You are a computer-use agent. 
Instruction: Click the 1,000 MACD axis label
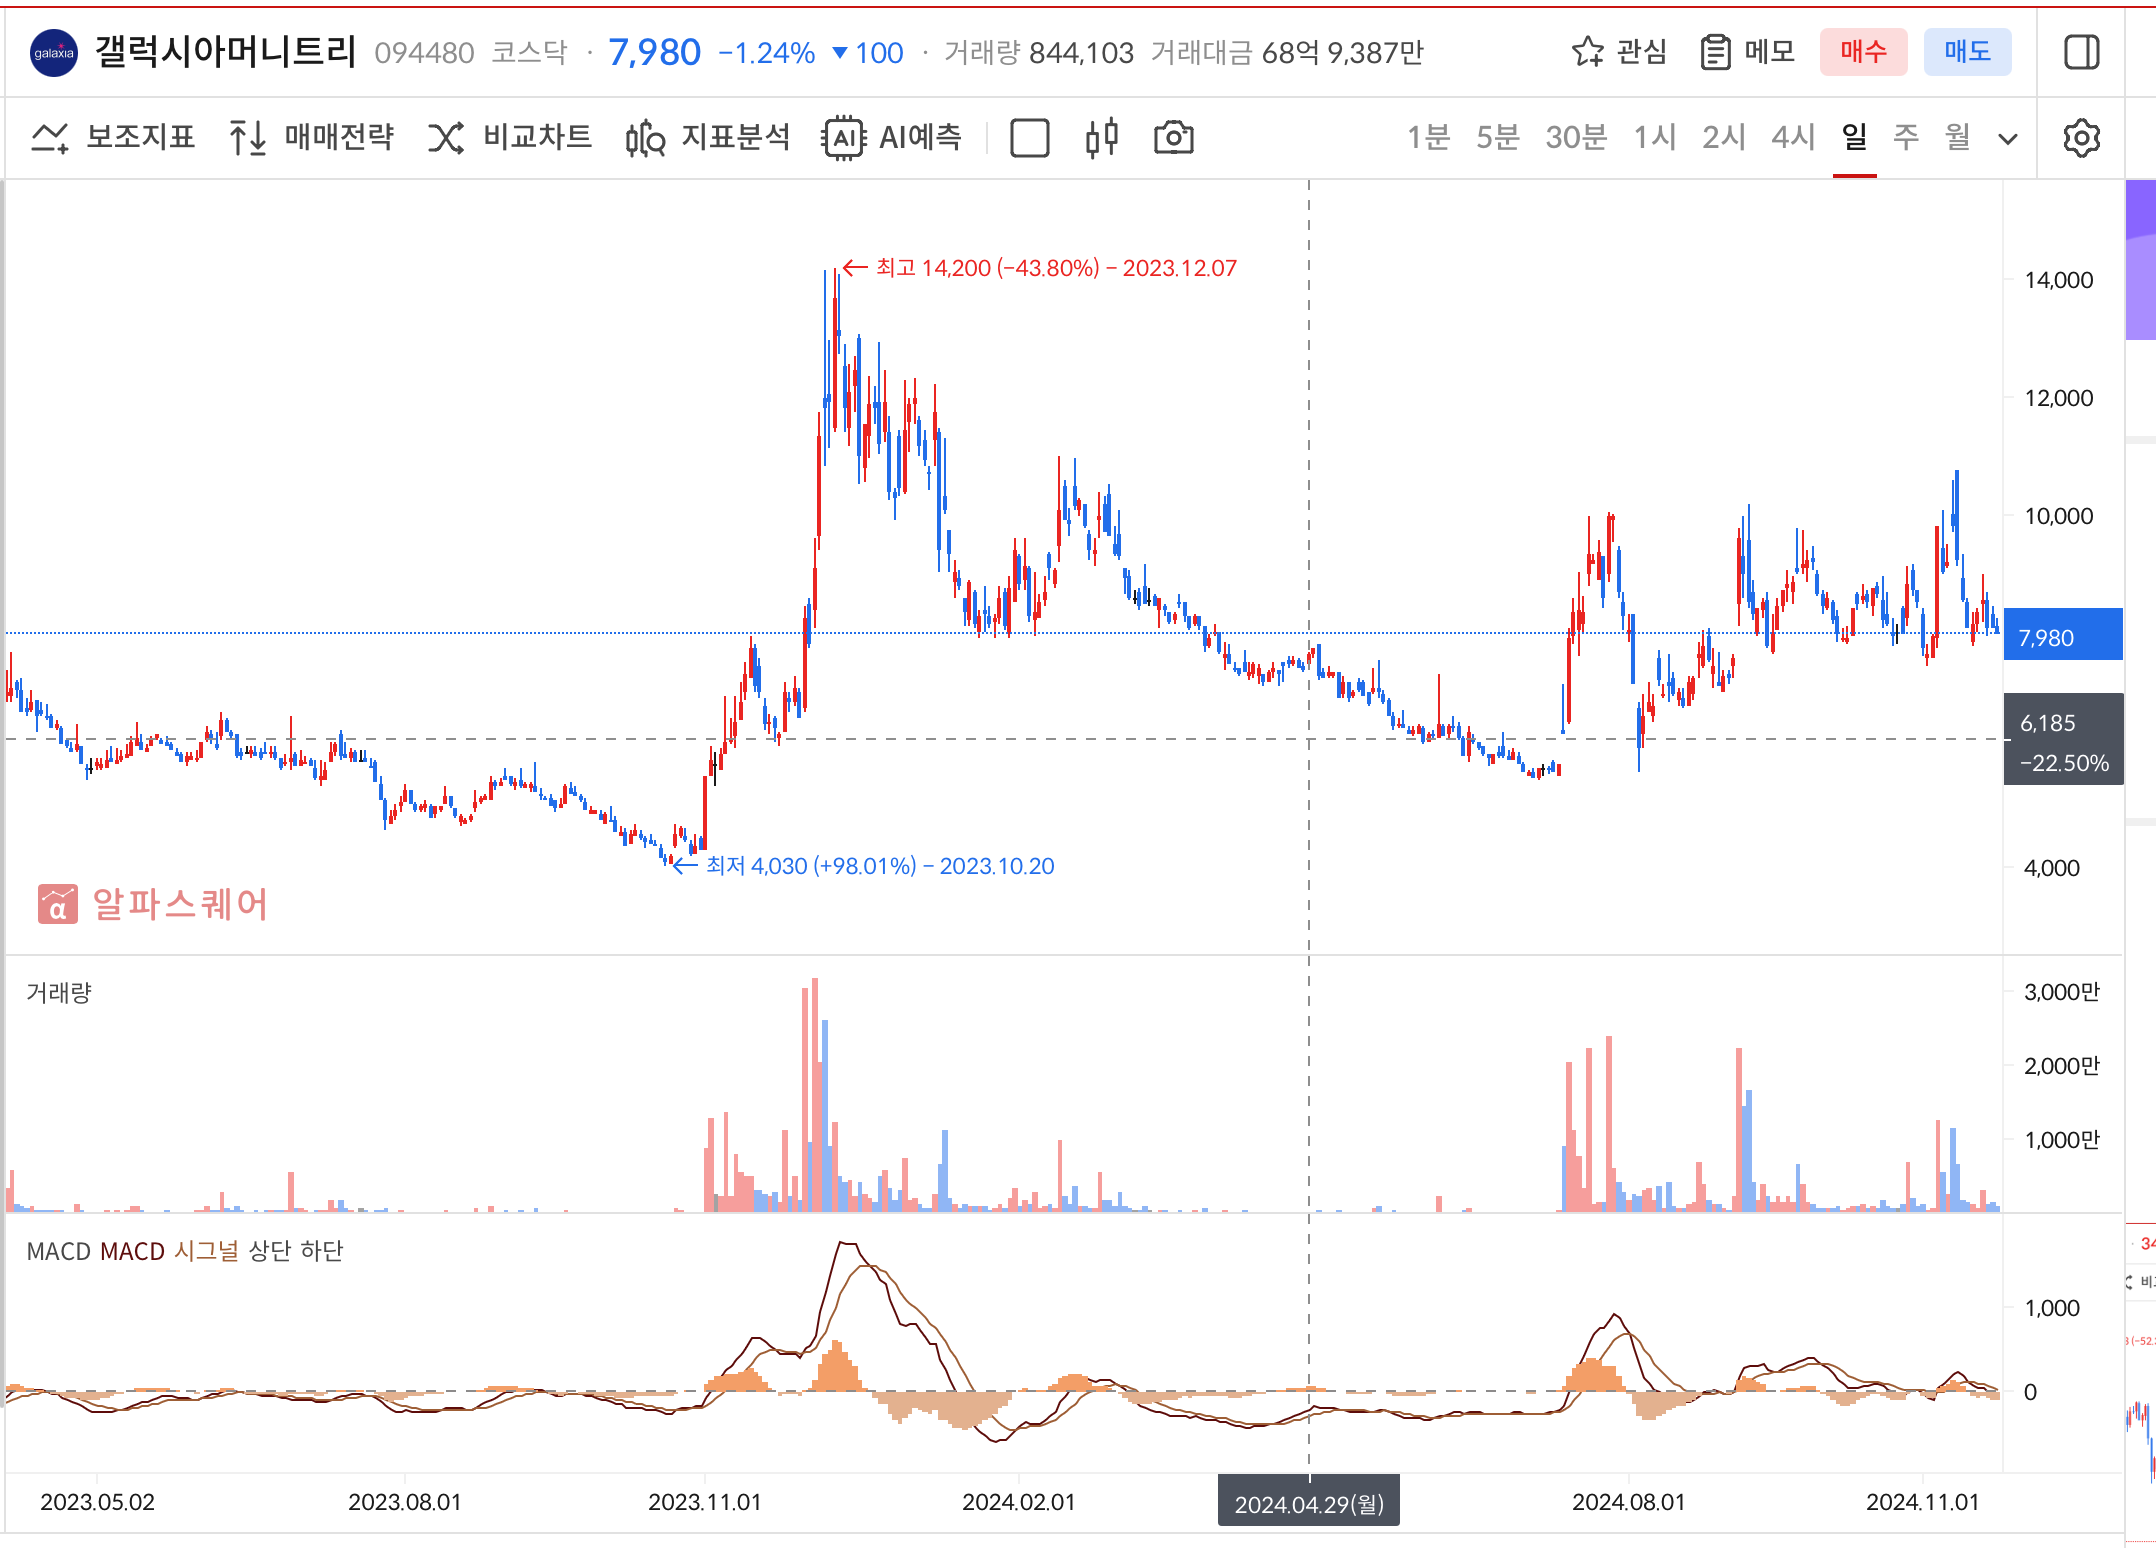[2052, 1308]
